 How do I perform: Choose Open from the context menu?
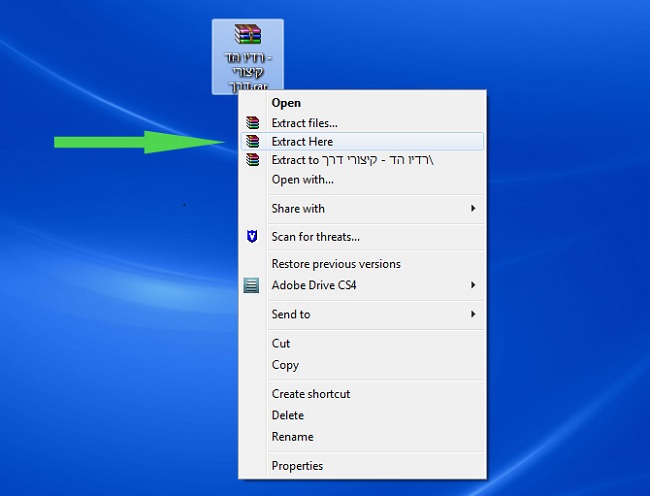(362, 103)
